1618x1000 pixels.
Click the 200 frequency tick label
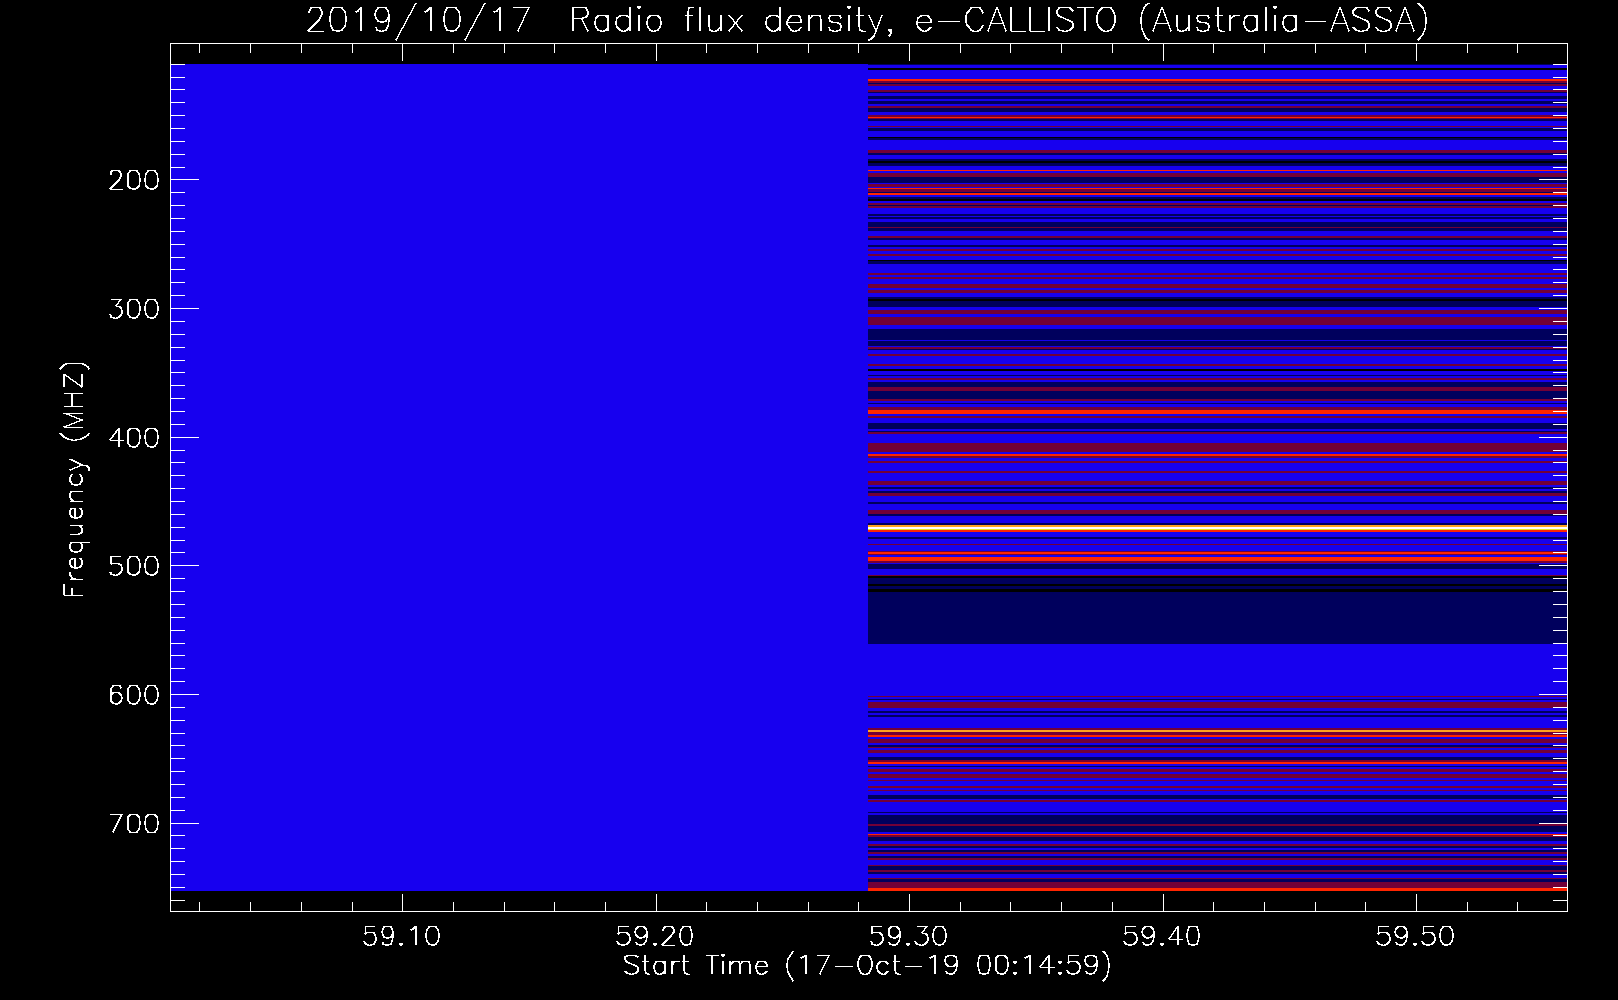[x=134, y=180]
